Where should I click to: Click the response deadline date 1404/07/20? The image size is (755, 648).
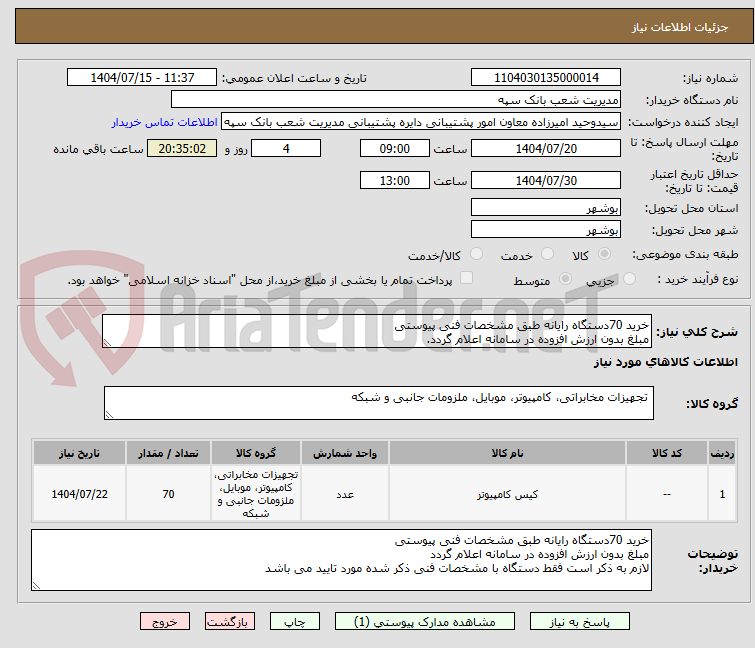[x=546, y=148]
